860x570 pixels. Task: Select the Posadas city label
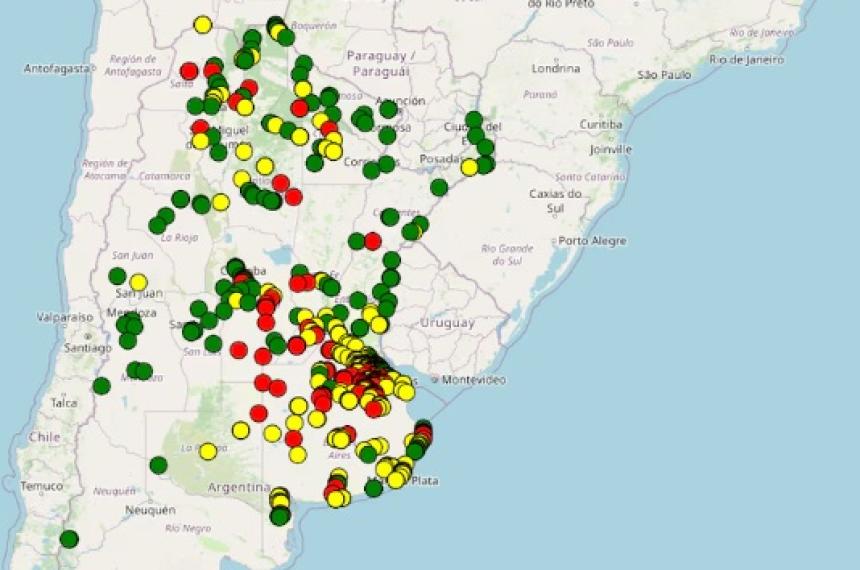(441, 159)
